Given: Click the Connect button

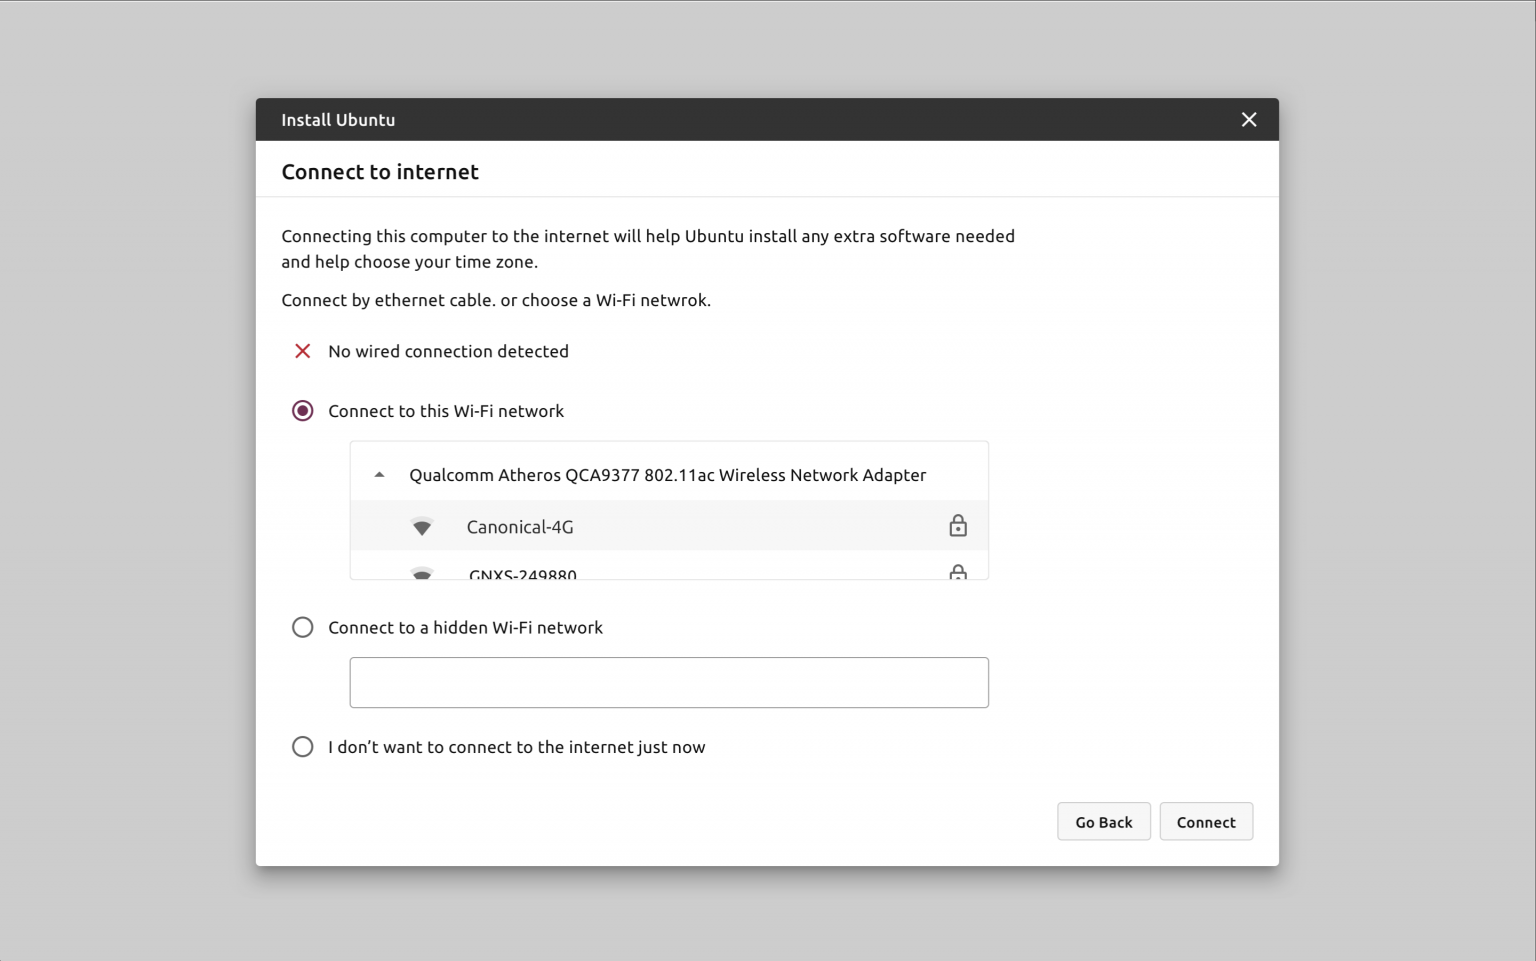Looking at the screenshot, I should pyautogui.click(x=1206, y=821).
